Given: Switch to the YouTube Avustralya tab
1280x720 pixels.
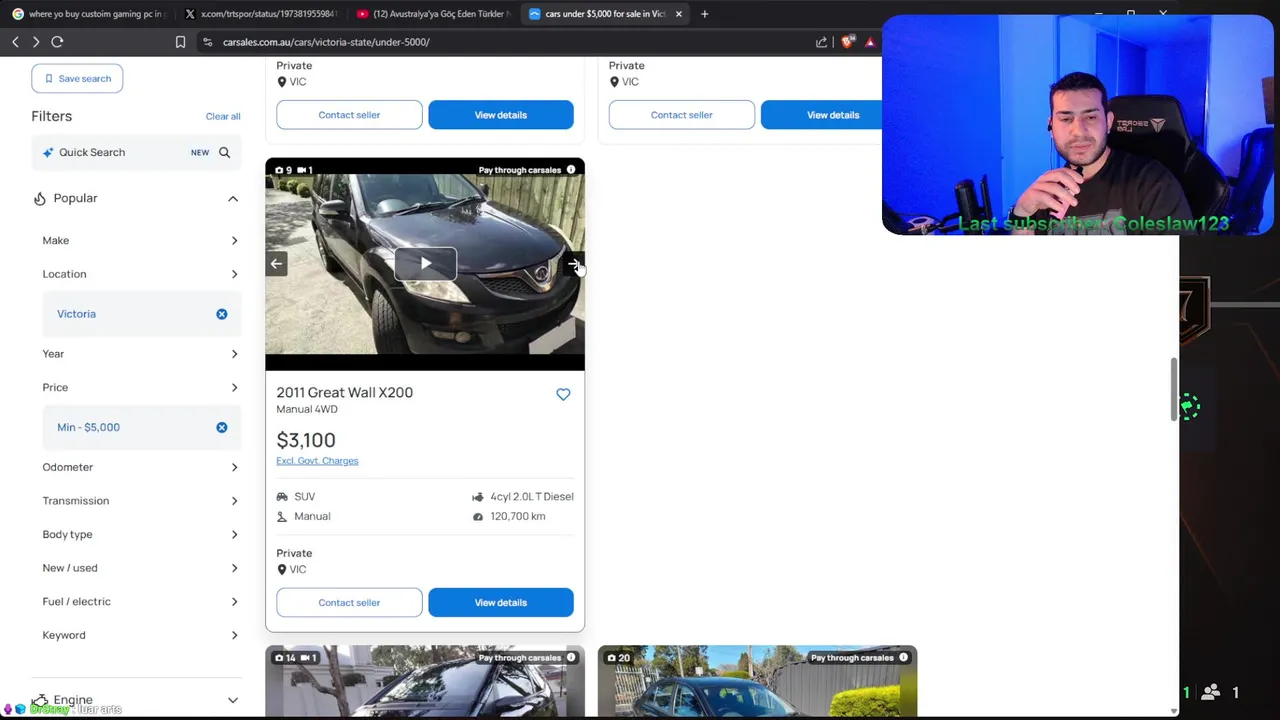Looking at the screenshot, I should (x=432, y=14).
